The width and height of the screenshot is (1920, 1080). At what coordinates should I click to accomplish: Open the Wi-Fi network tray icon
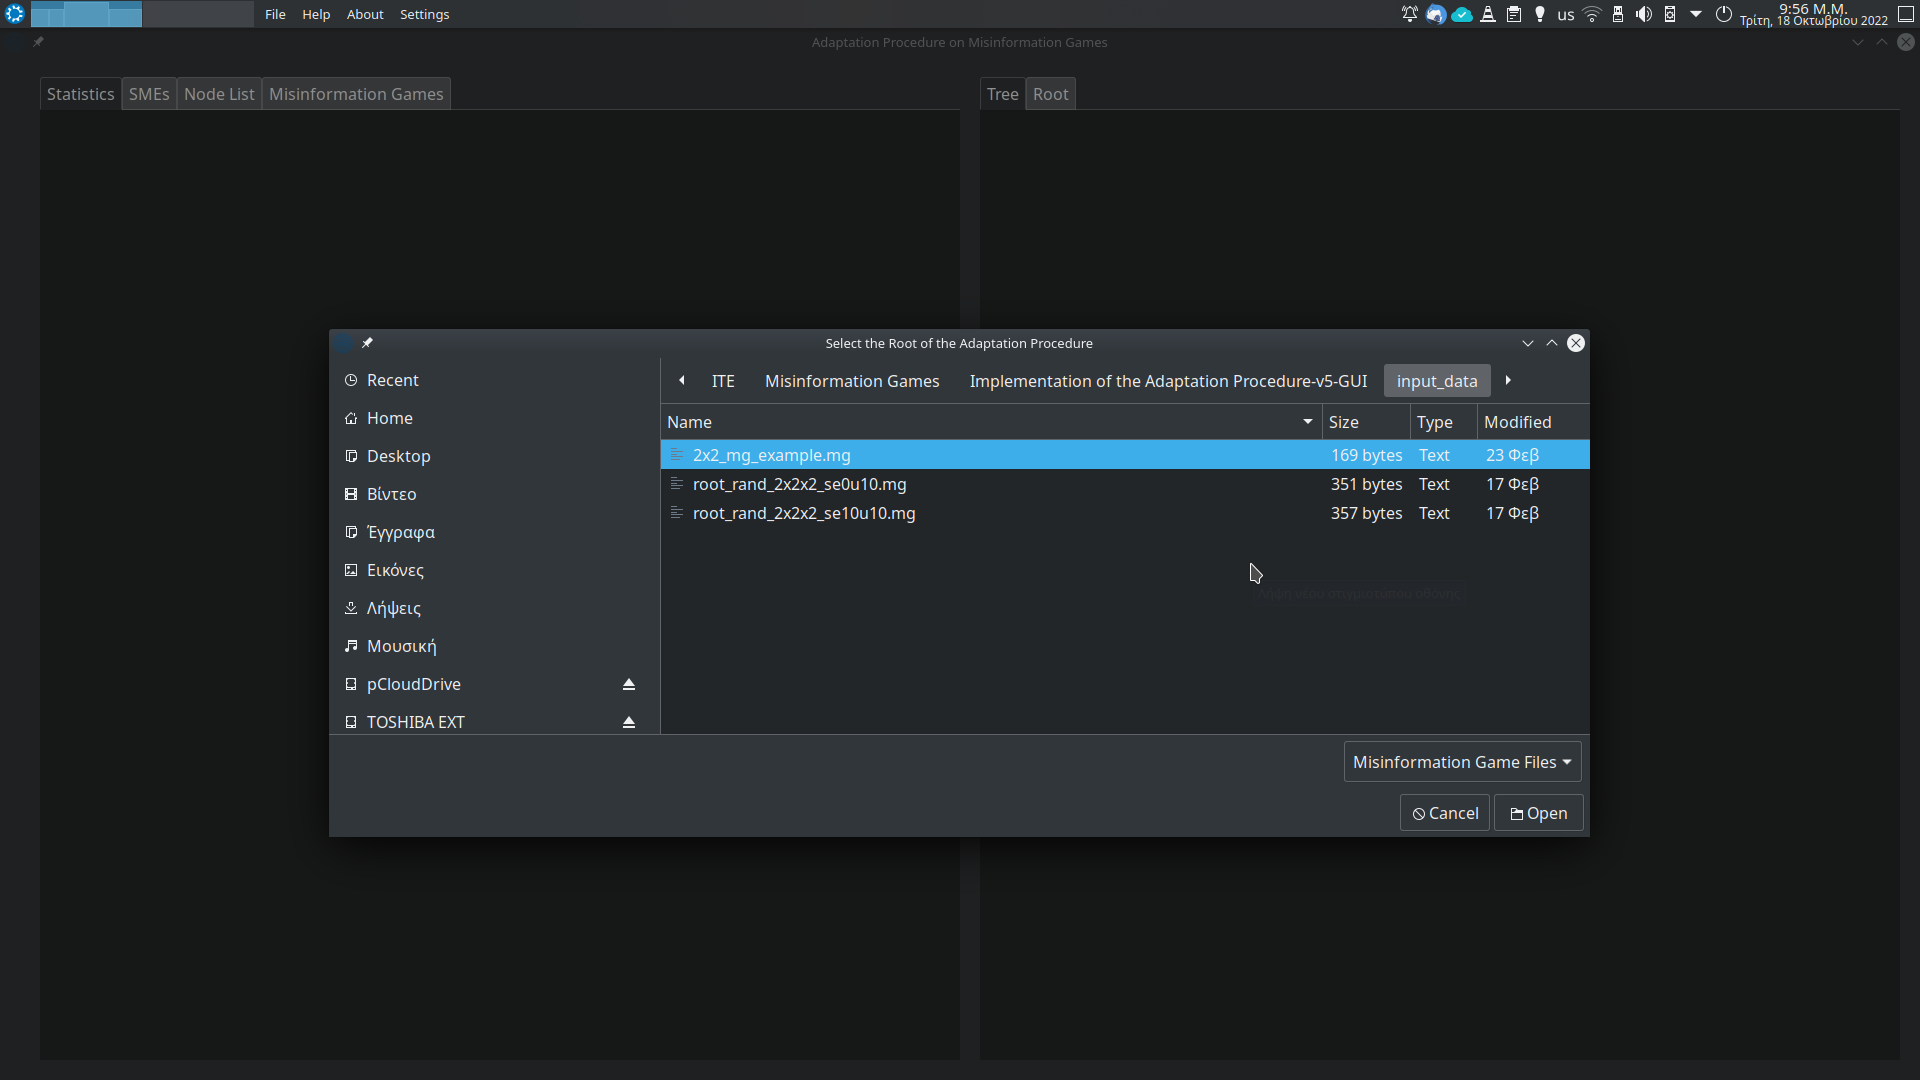[x=1592, y=14]
